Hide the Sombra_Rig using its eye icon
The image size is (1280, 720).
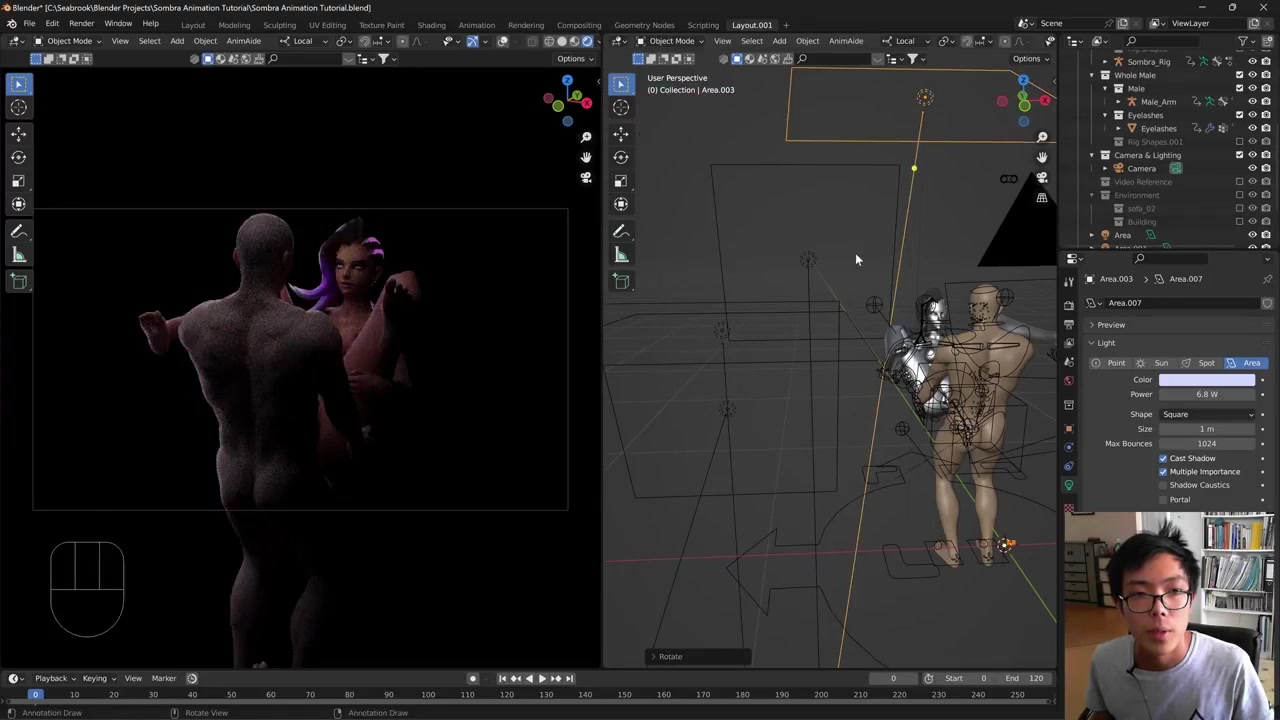click(x=1252, y=62)
